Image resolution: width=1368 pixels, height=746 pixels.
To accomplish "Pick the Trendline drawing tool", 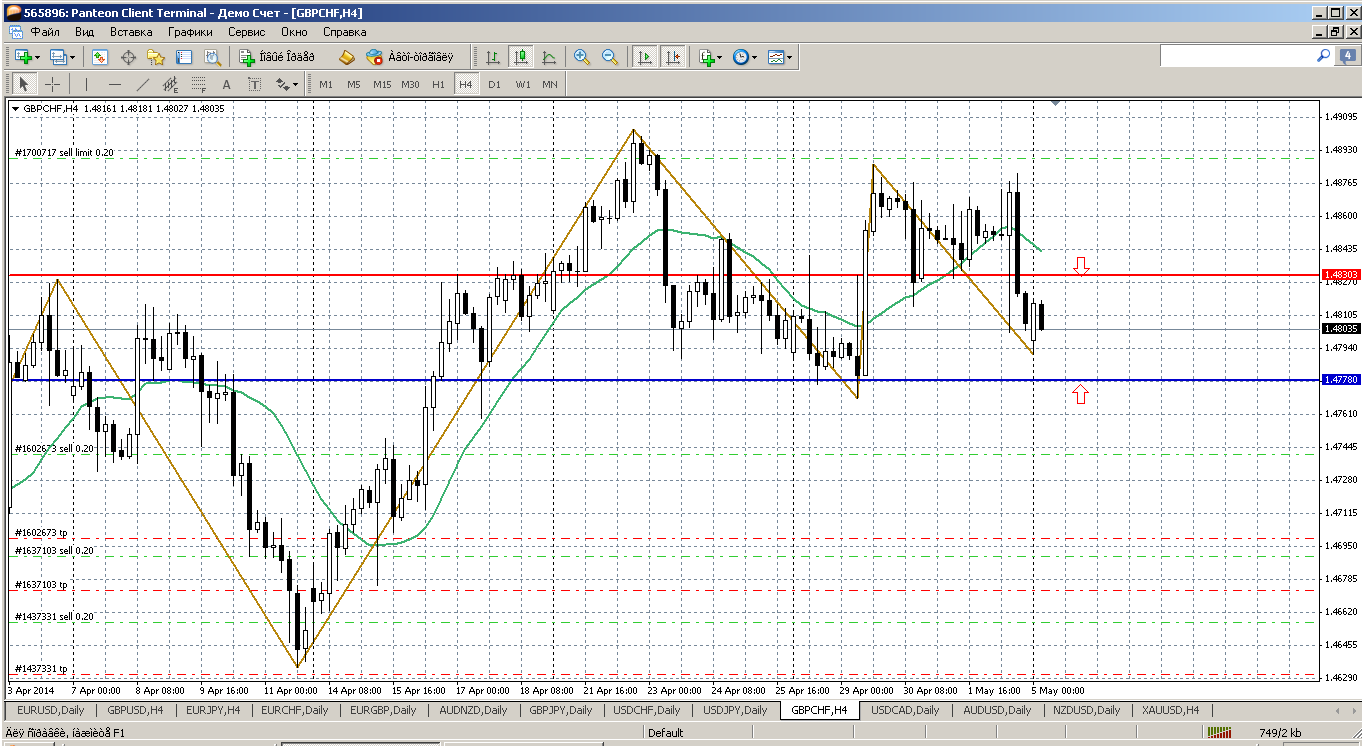I will [x=143, y=84].
